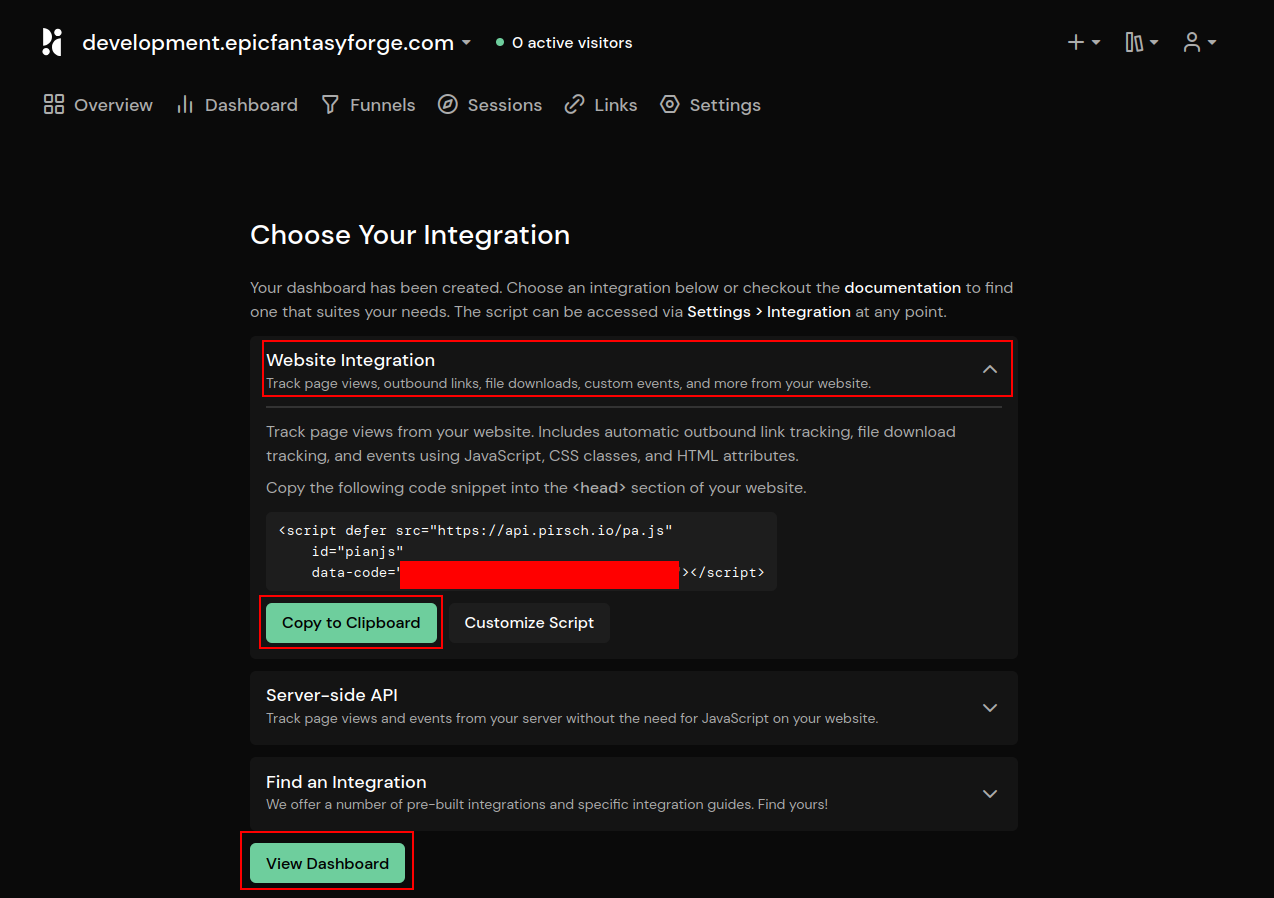
Task: Click the Pirsch logo icon
Action: click(52, 42)
